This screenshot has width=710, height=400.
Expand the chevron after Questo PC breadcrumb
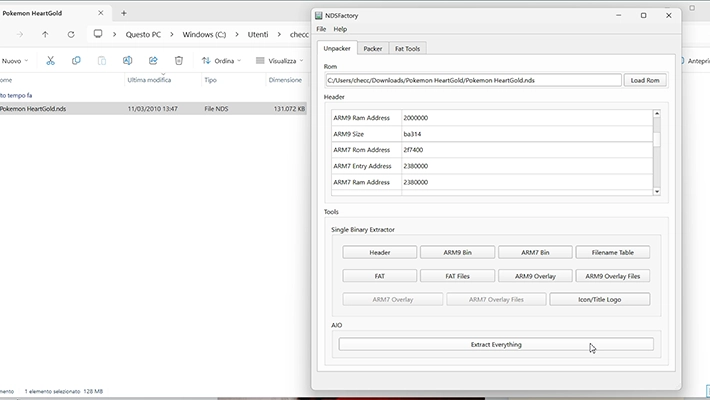172,34
